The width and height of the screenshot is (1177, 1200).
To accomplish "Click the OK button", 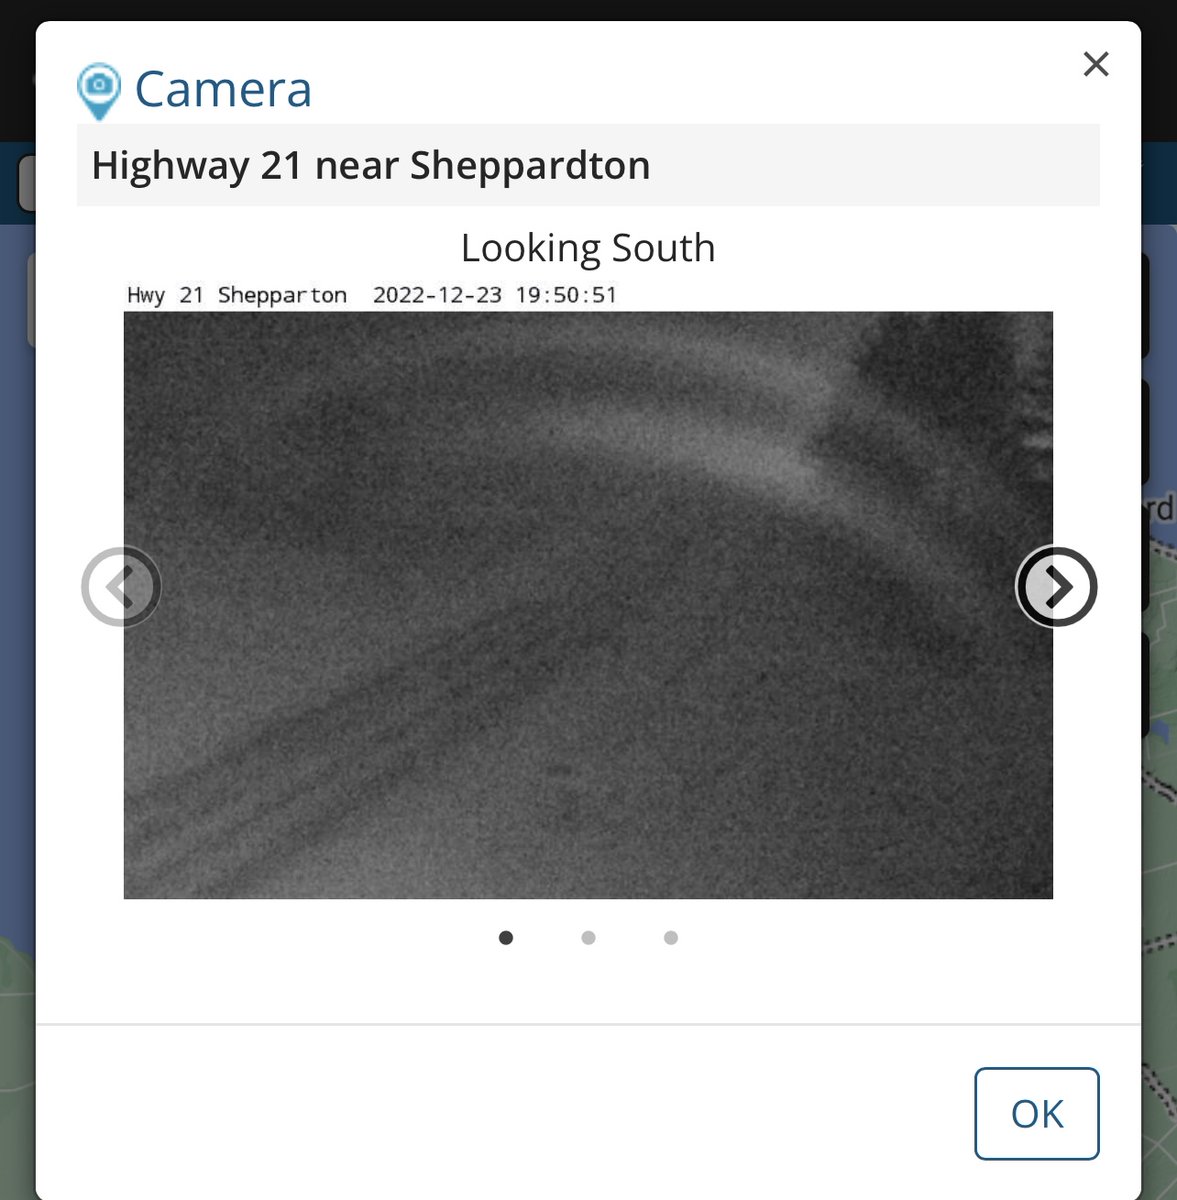I will click(1037, 1114).
